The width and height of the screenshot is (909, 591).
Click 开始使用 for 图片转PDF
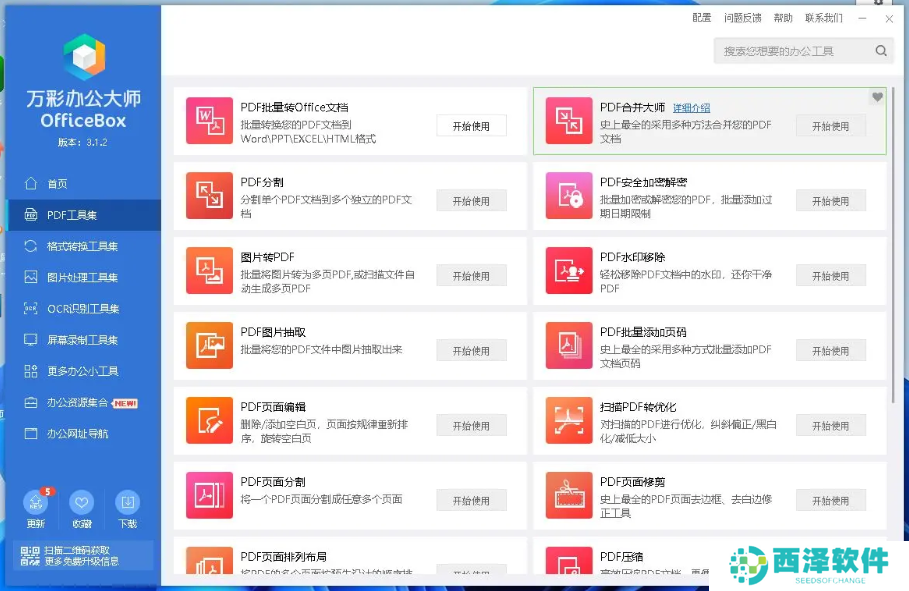pos(471,275)
